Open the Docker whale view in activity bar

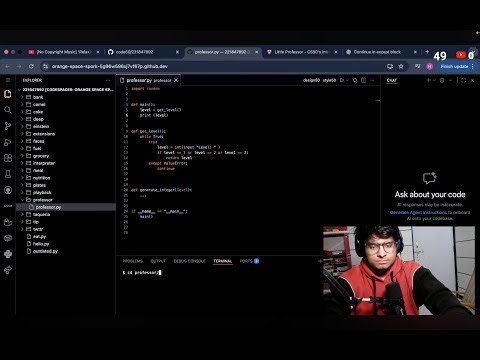coord(8,222)
